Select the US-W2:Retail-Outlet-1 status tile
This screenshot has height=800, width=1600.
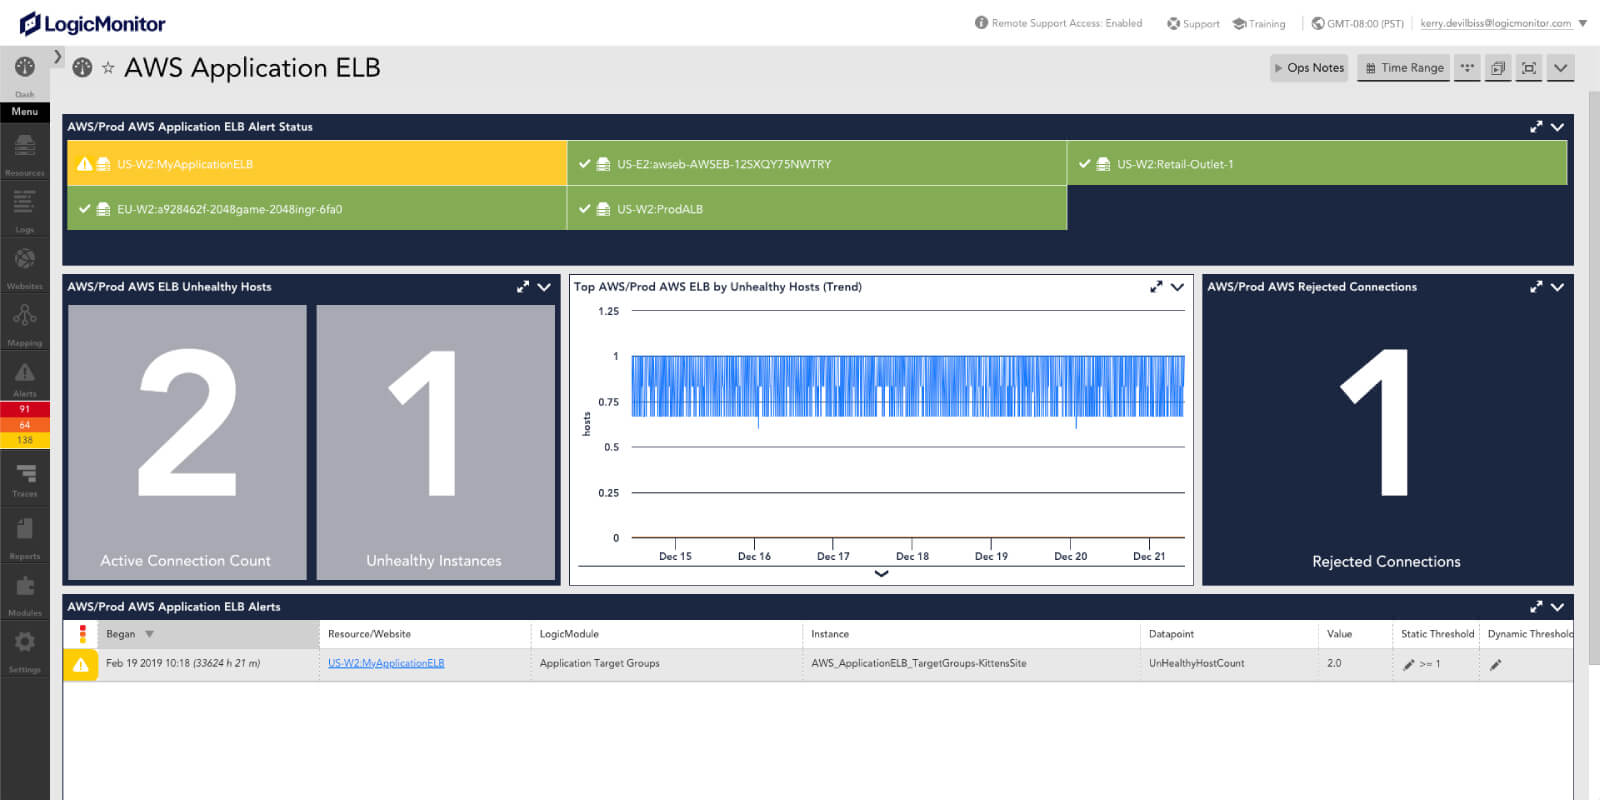[1317, 163]
